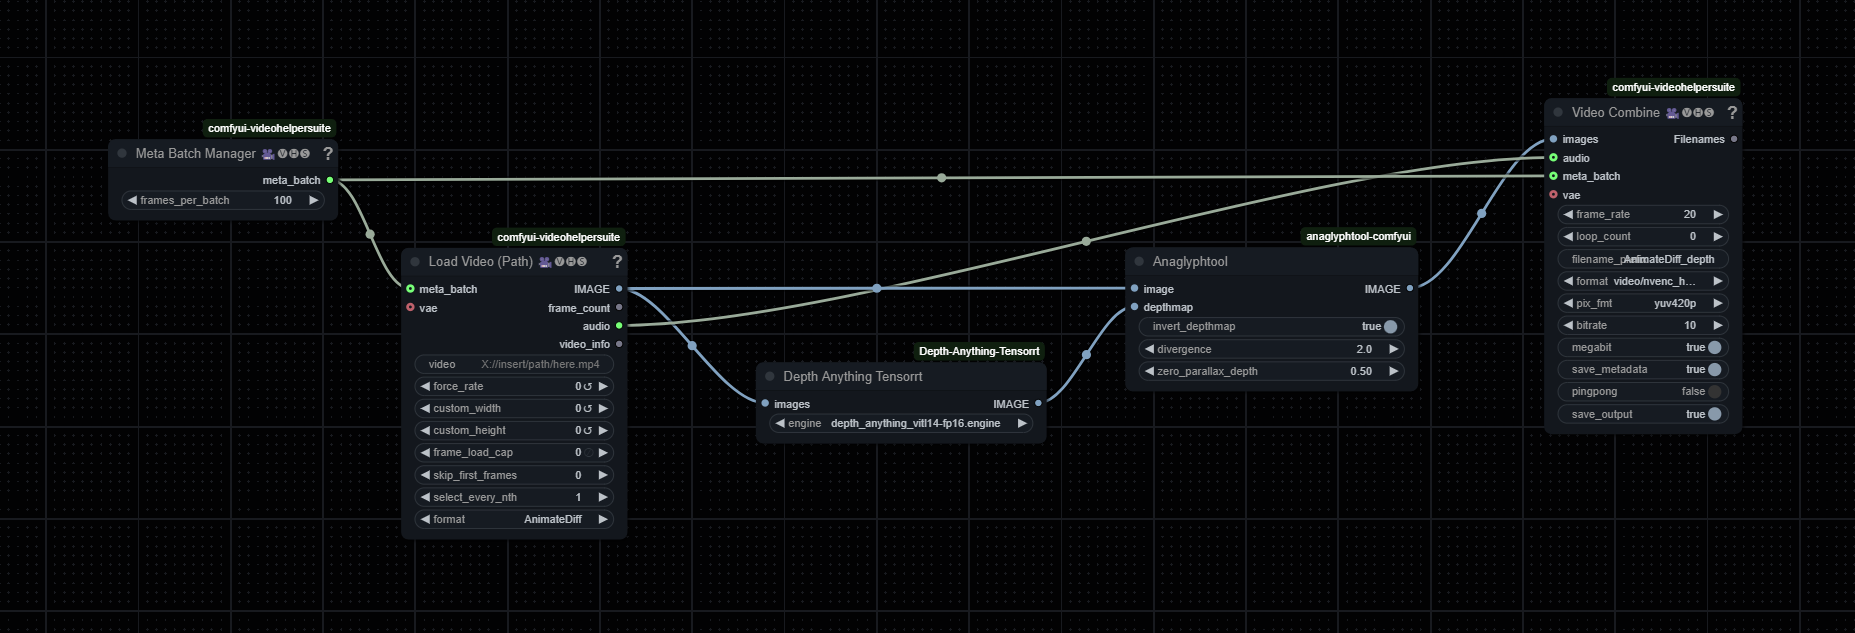Viewport: 1855px width, 633px height.
Task: Increase frames_per_batch with right arrow
Action: point(313,200)
